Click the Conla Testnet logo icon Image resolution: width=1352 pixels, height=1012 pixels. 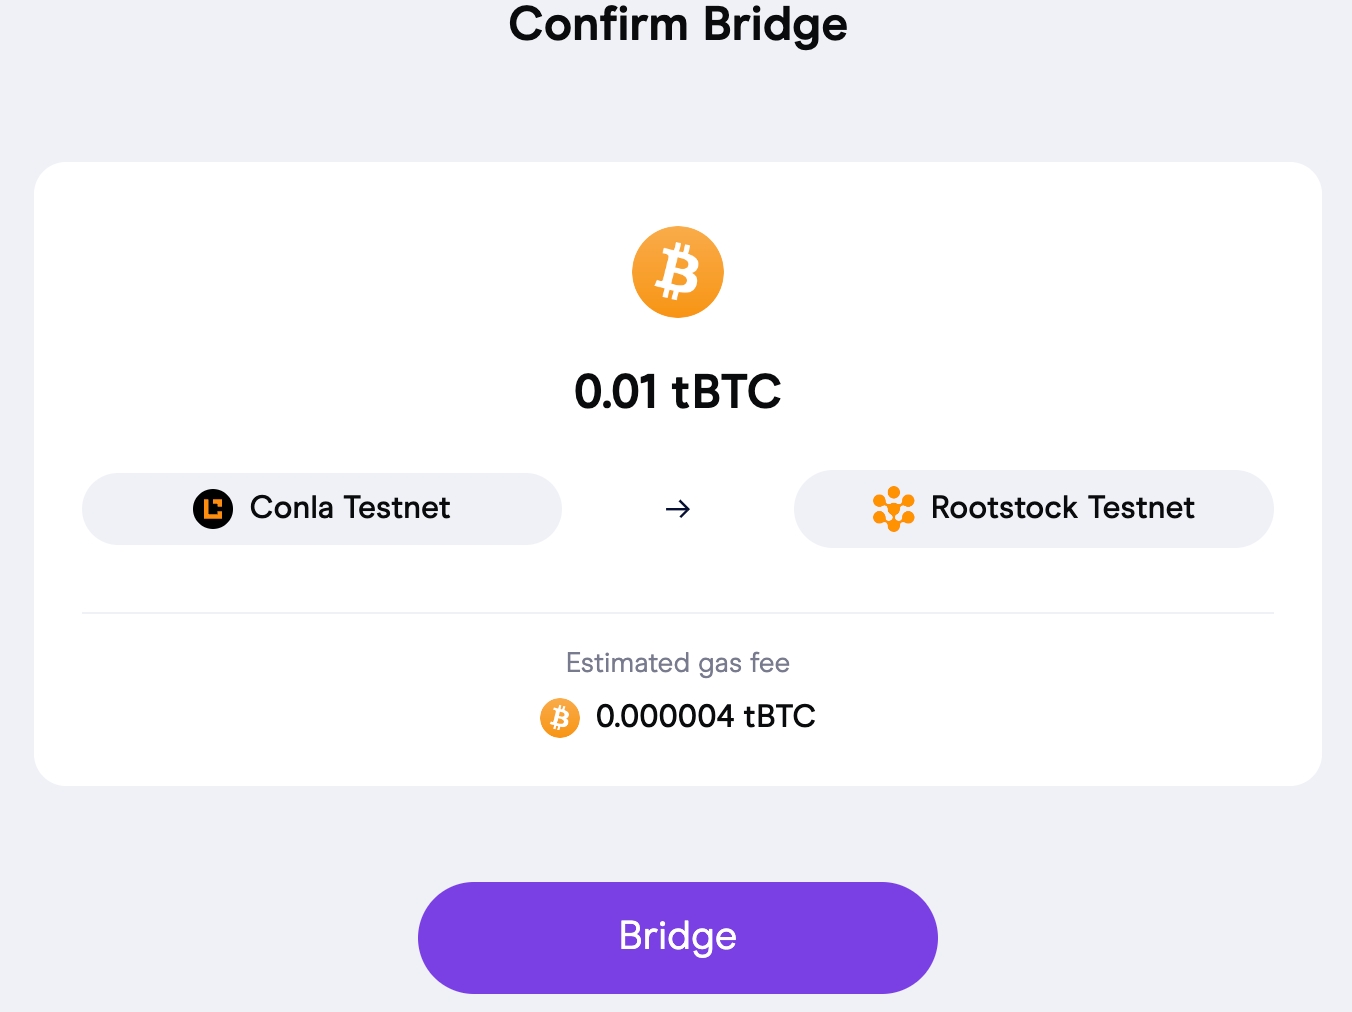[x=213, y=508]
